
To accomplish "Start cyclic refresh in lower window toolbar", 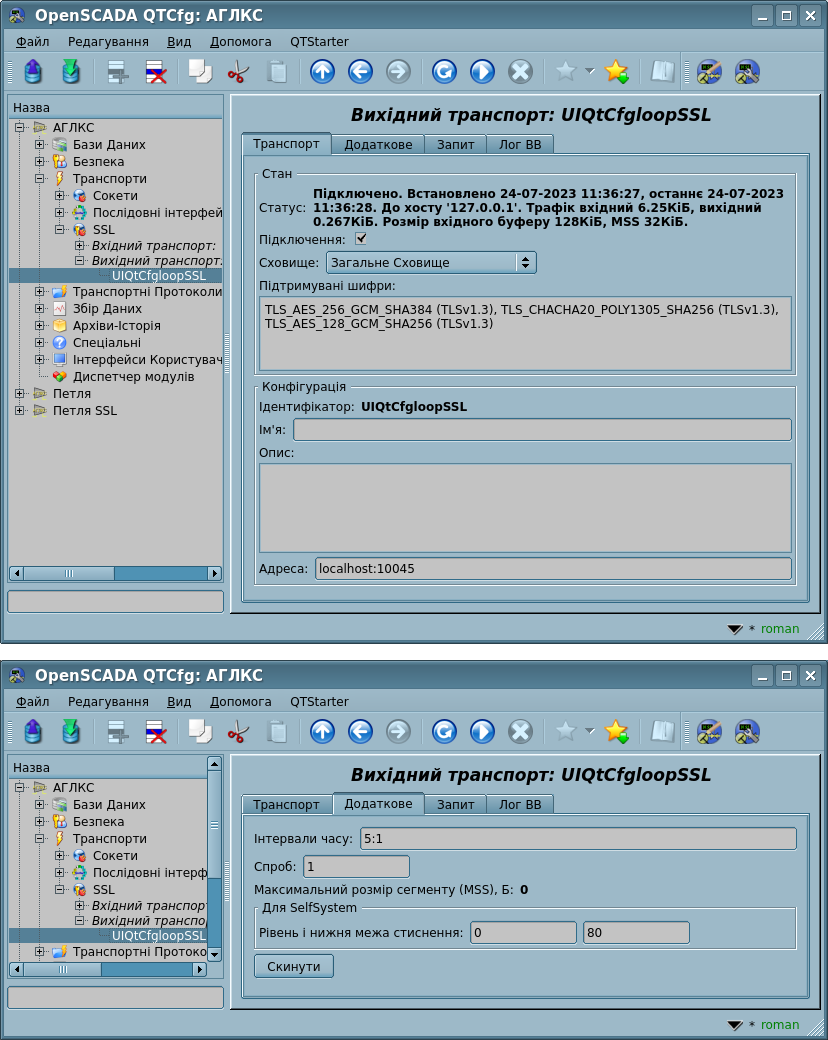I will pyautogui.click(x=482, y=732).
